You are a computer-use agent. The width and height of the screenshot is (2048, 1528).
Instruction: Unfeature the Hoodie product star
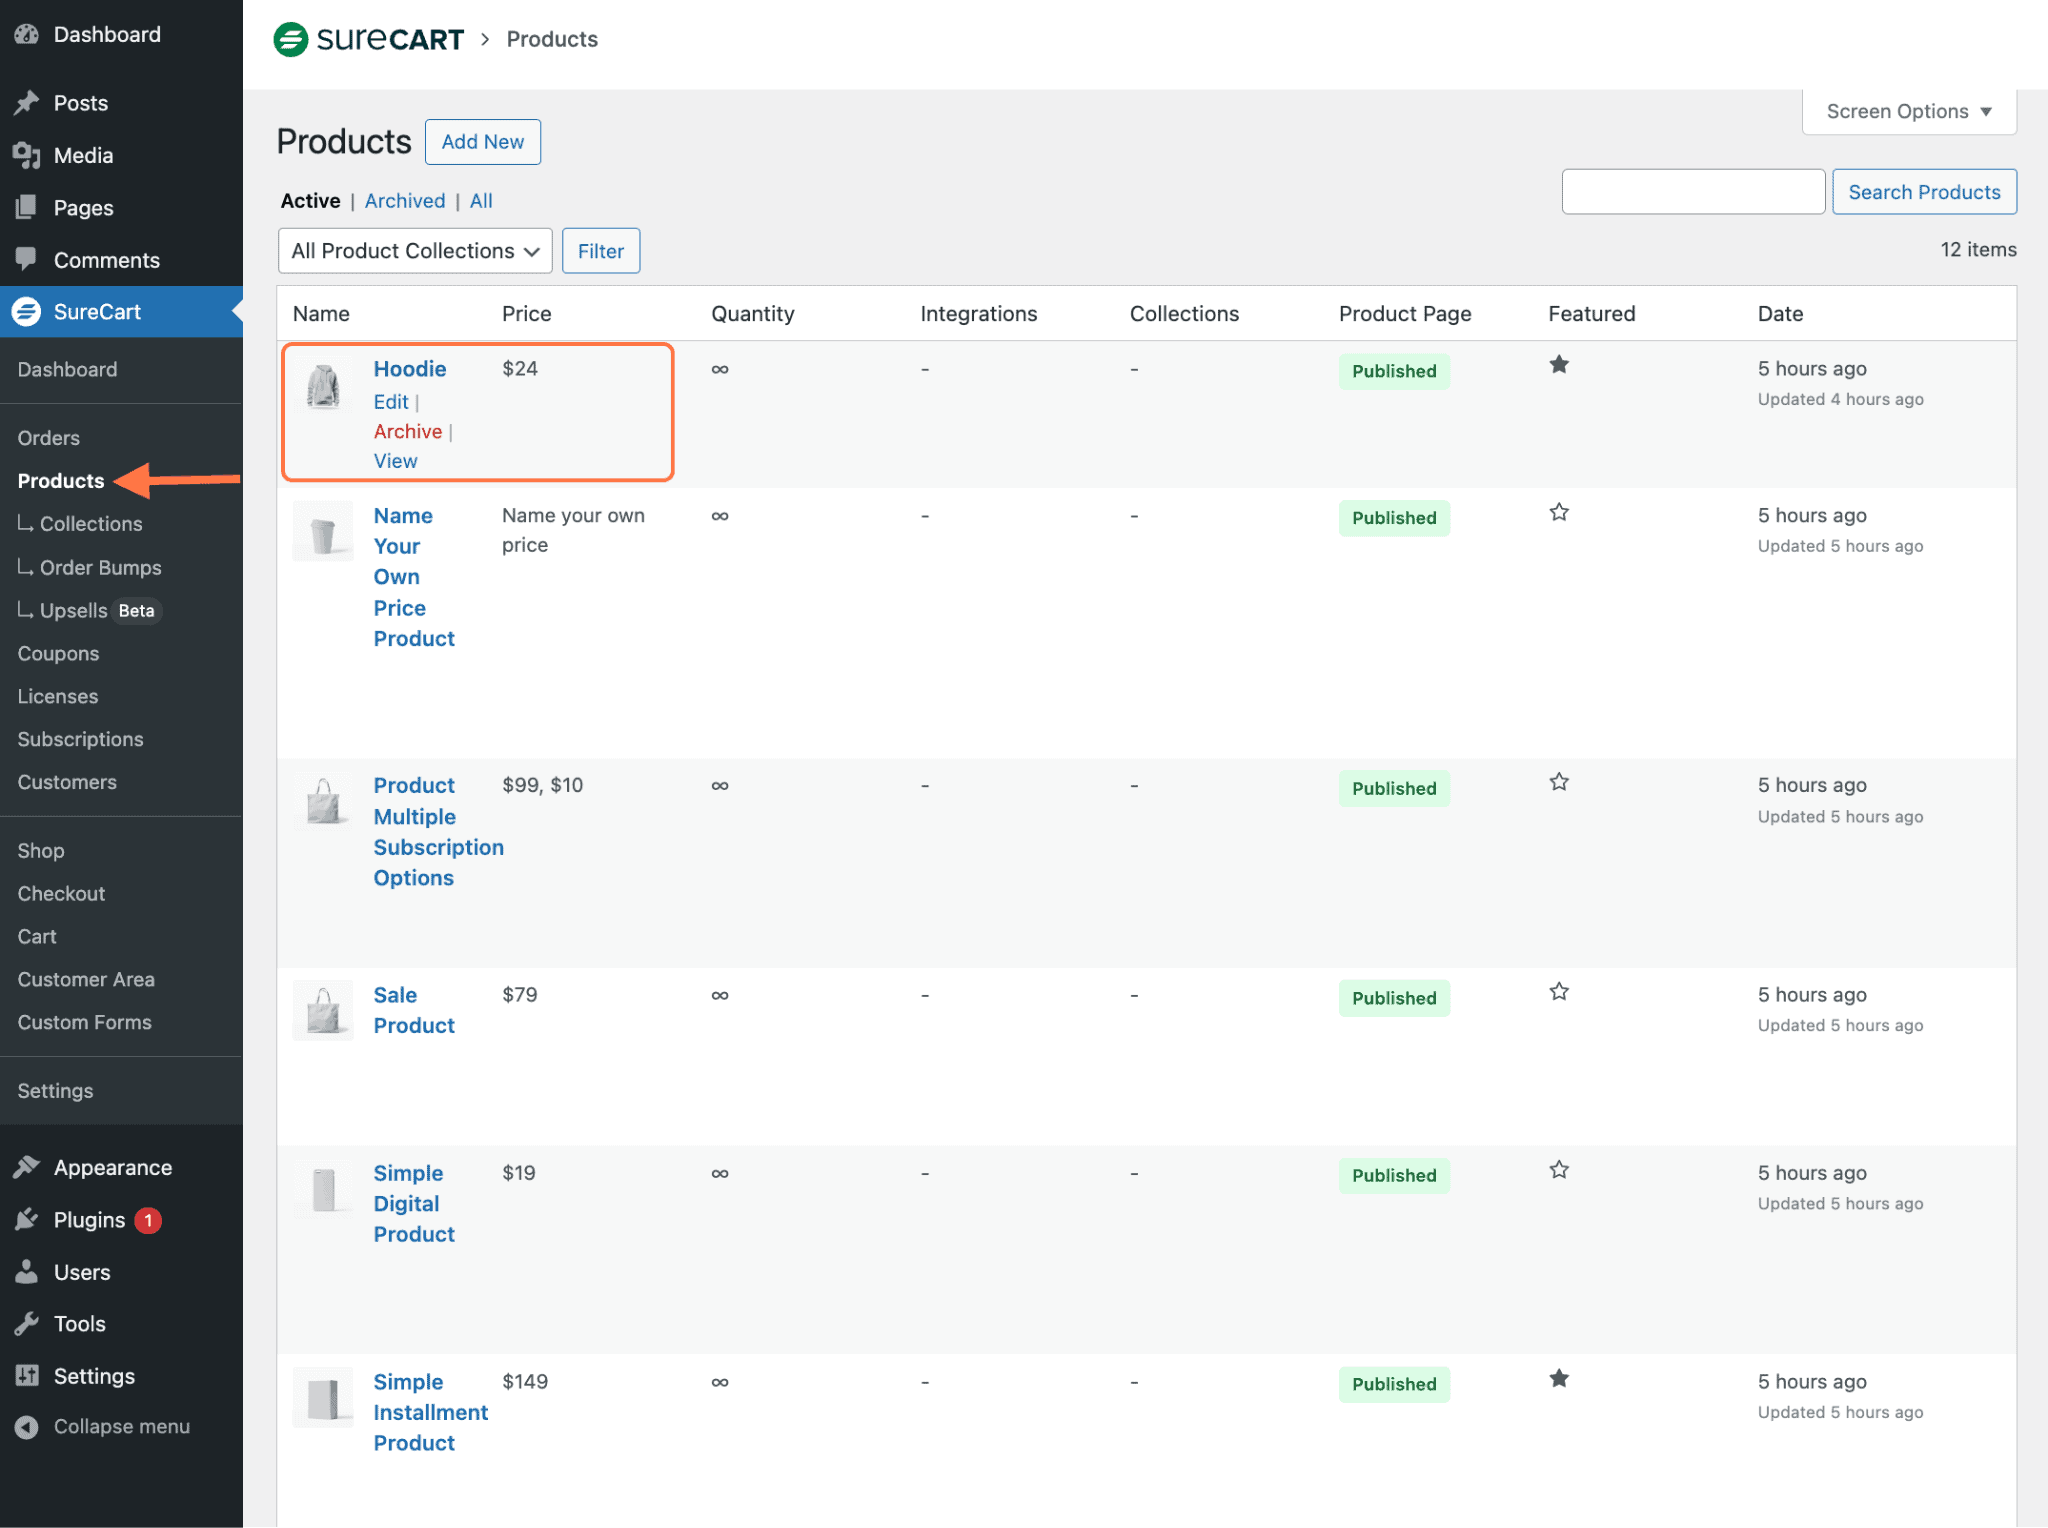click(x=1558, y=365)
